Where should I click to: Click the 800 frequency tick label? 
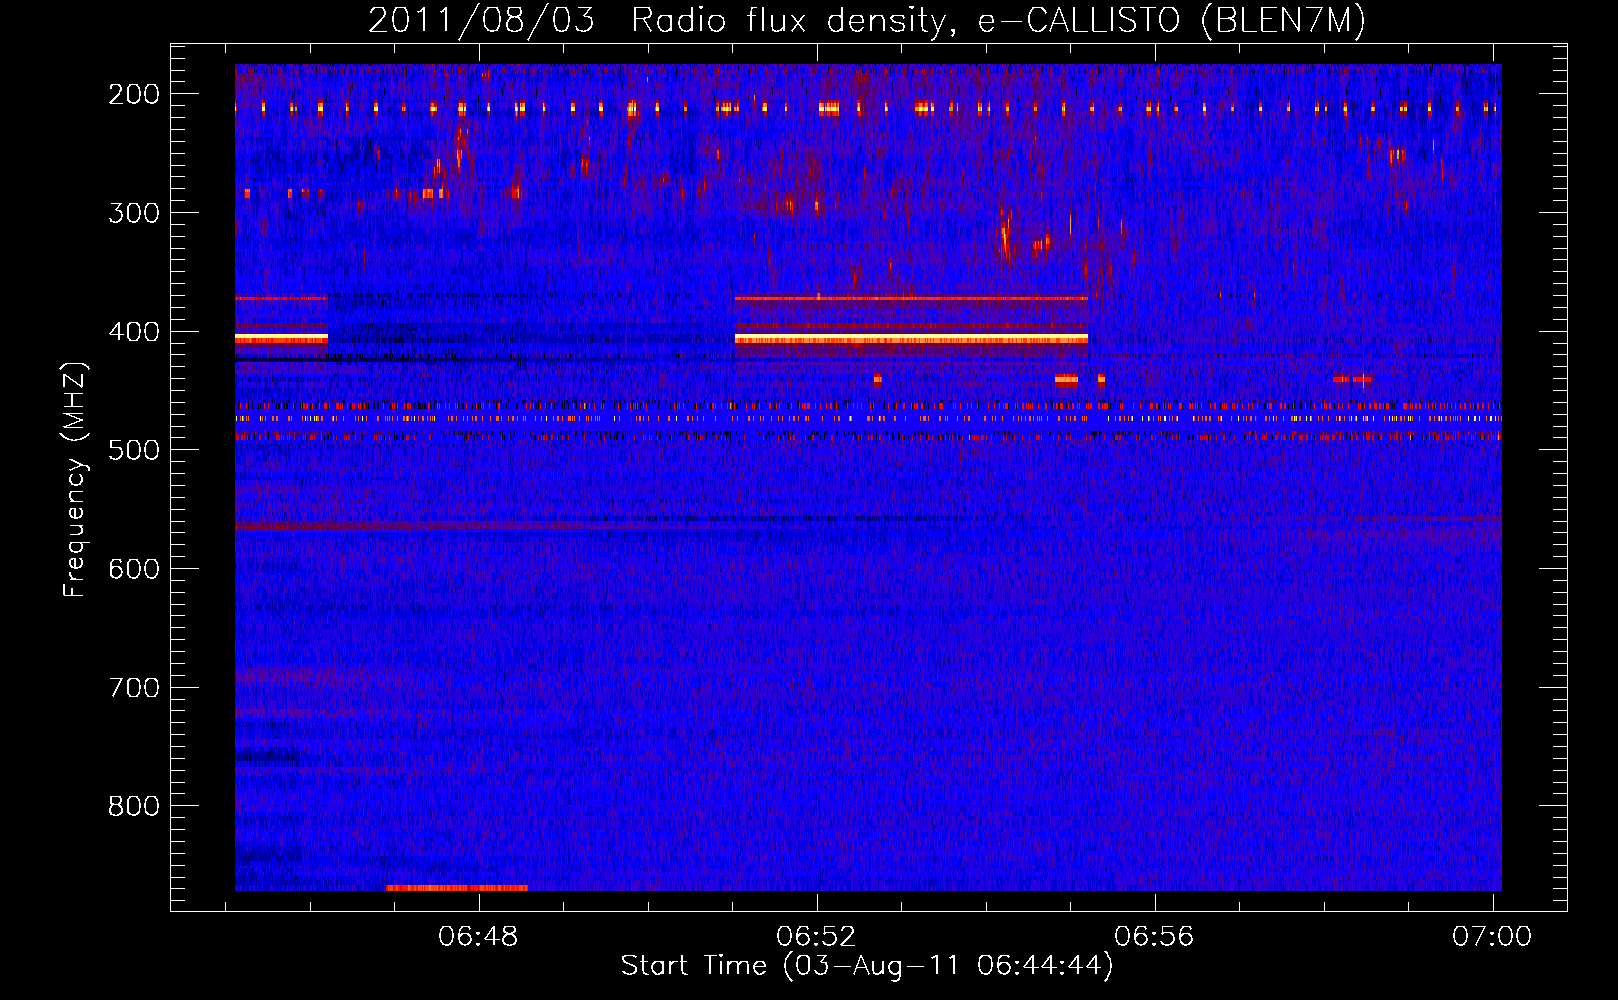(134, 806)
